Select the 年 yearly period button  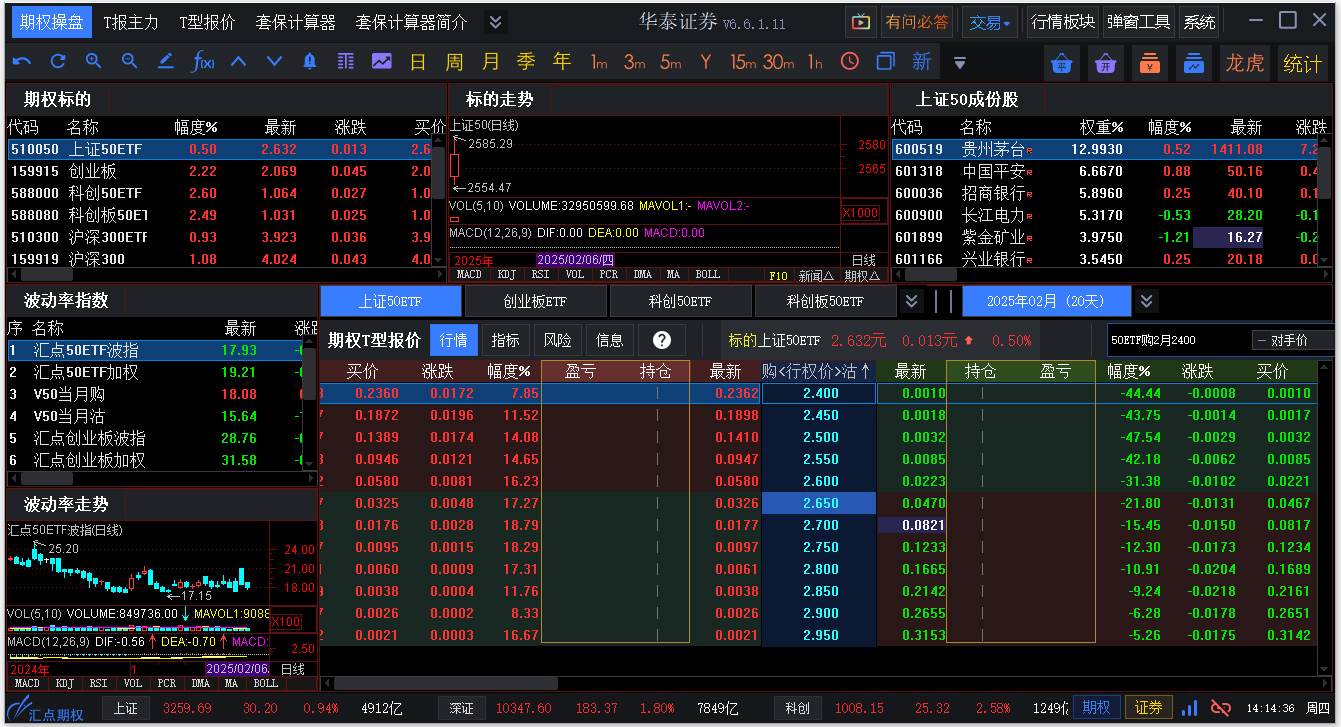point(562,62)
